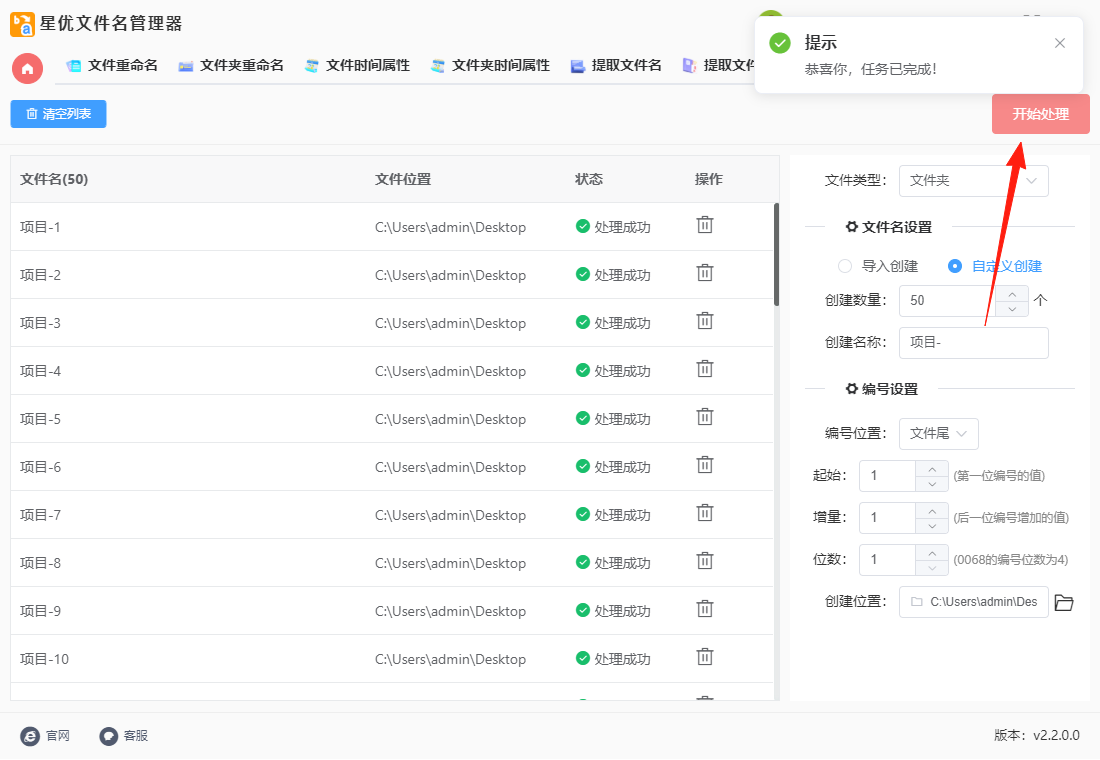Select the 项目-7 file name cell
The width and height of the screenshot is (1100, 760).
pos(40,515)
